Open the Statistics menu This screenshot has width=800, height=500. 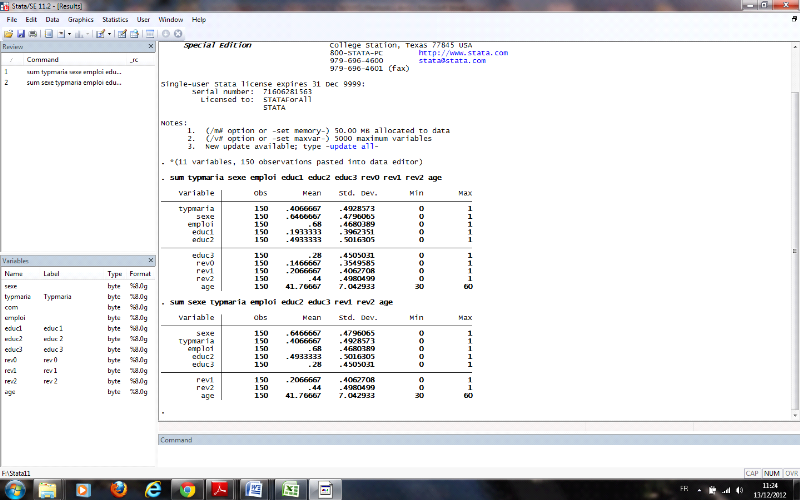[115, 20]
